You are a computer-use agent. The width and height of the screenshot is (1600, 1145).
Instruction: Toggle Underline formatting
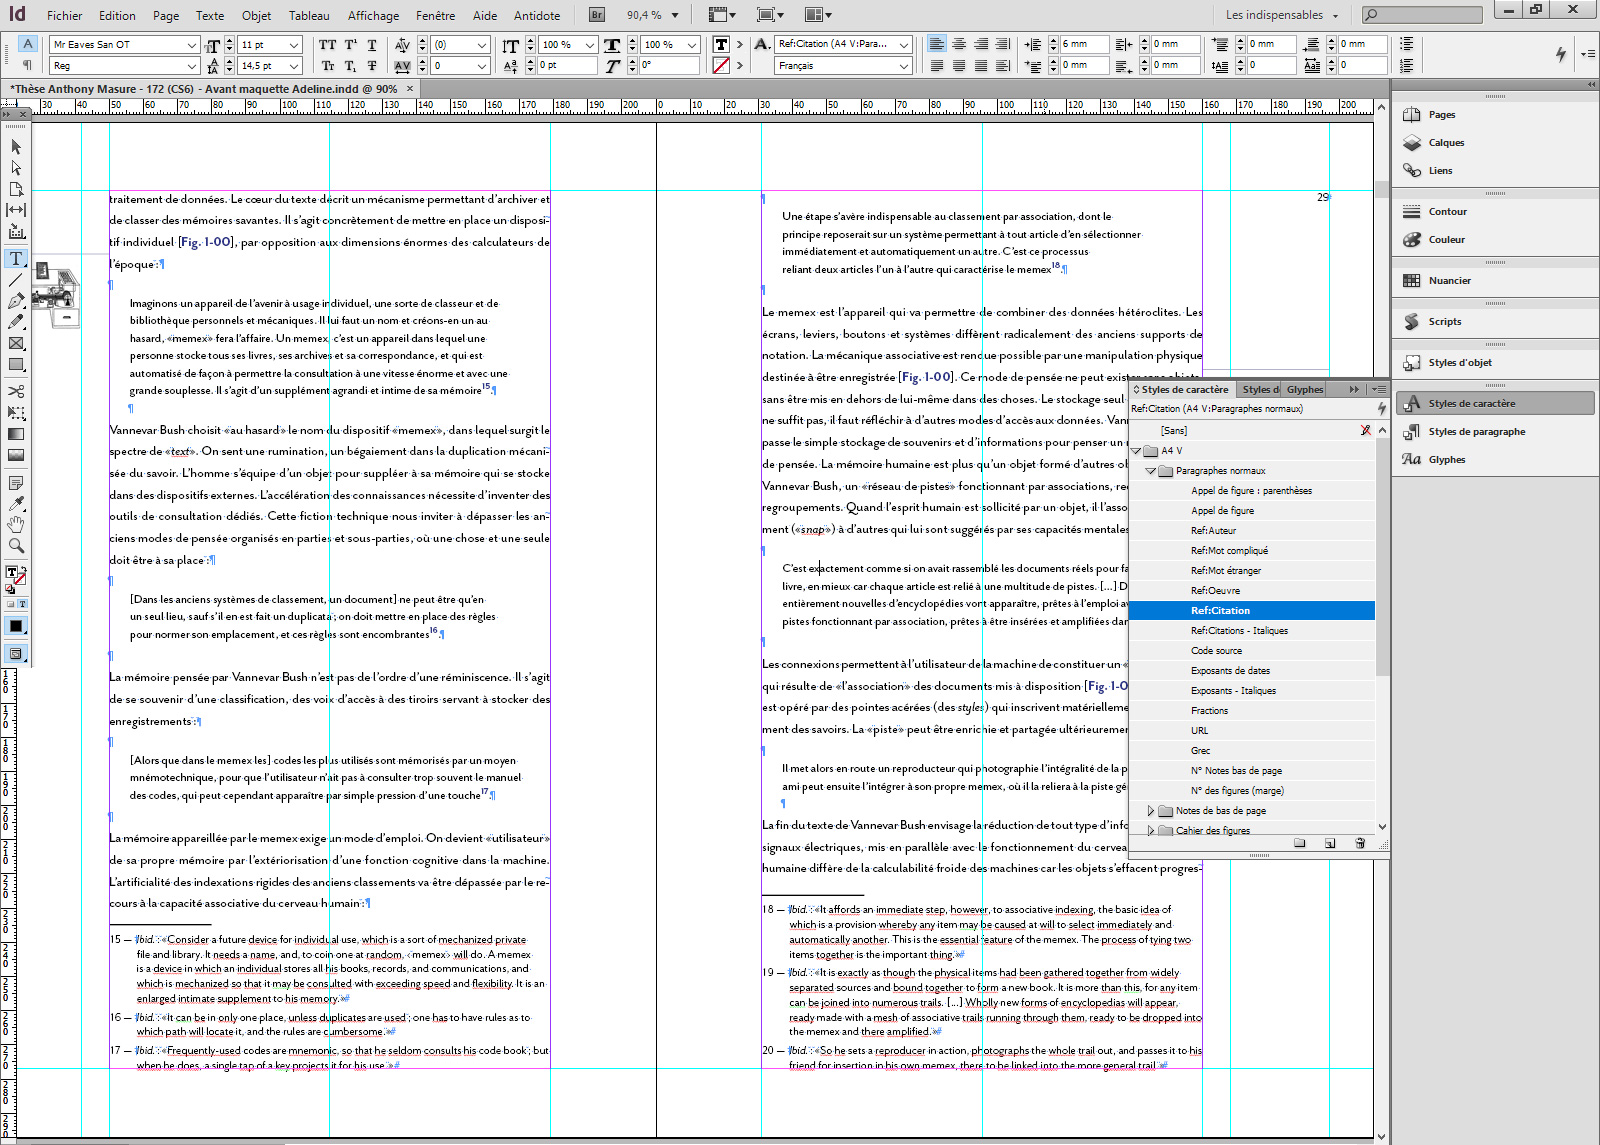pyautogui.click(x=372, y=45)
